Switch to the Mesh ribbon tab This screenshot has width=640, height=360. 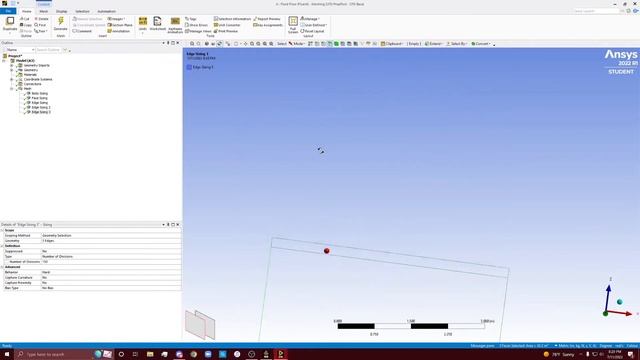[43, 11]
